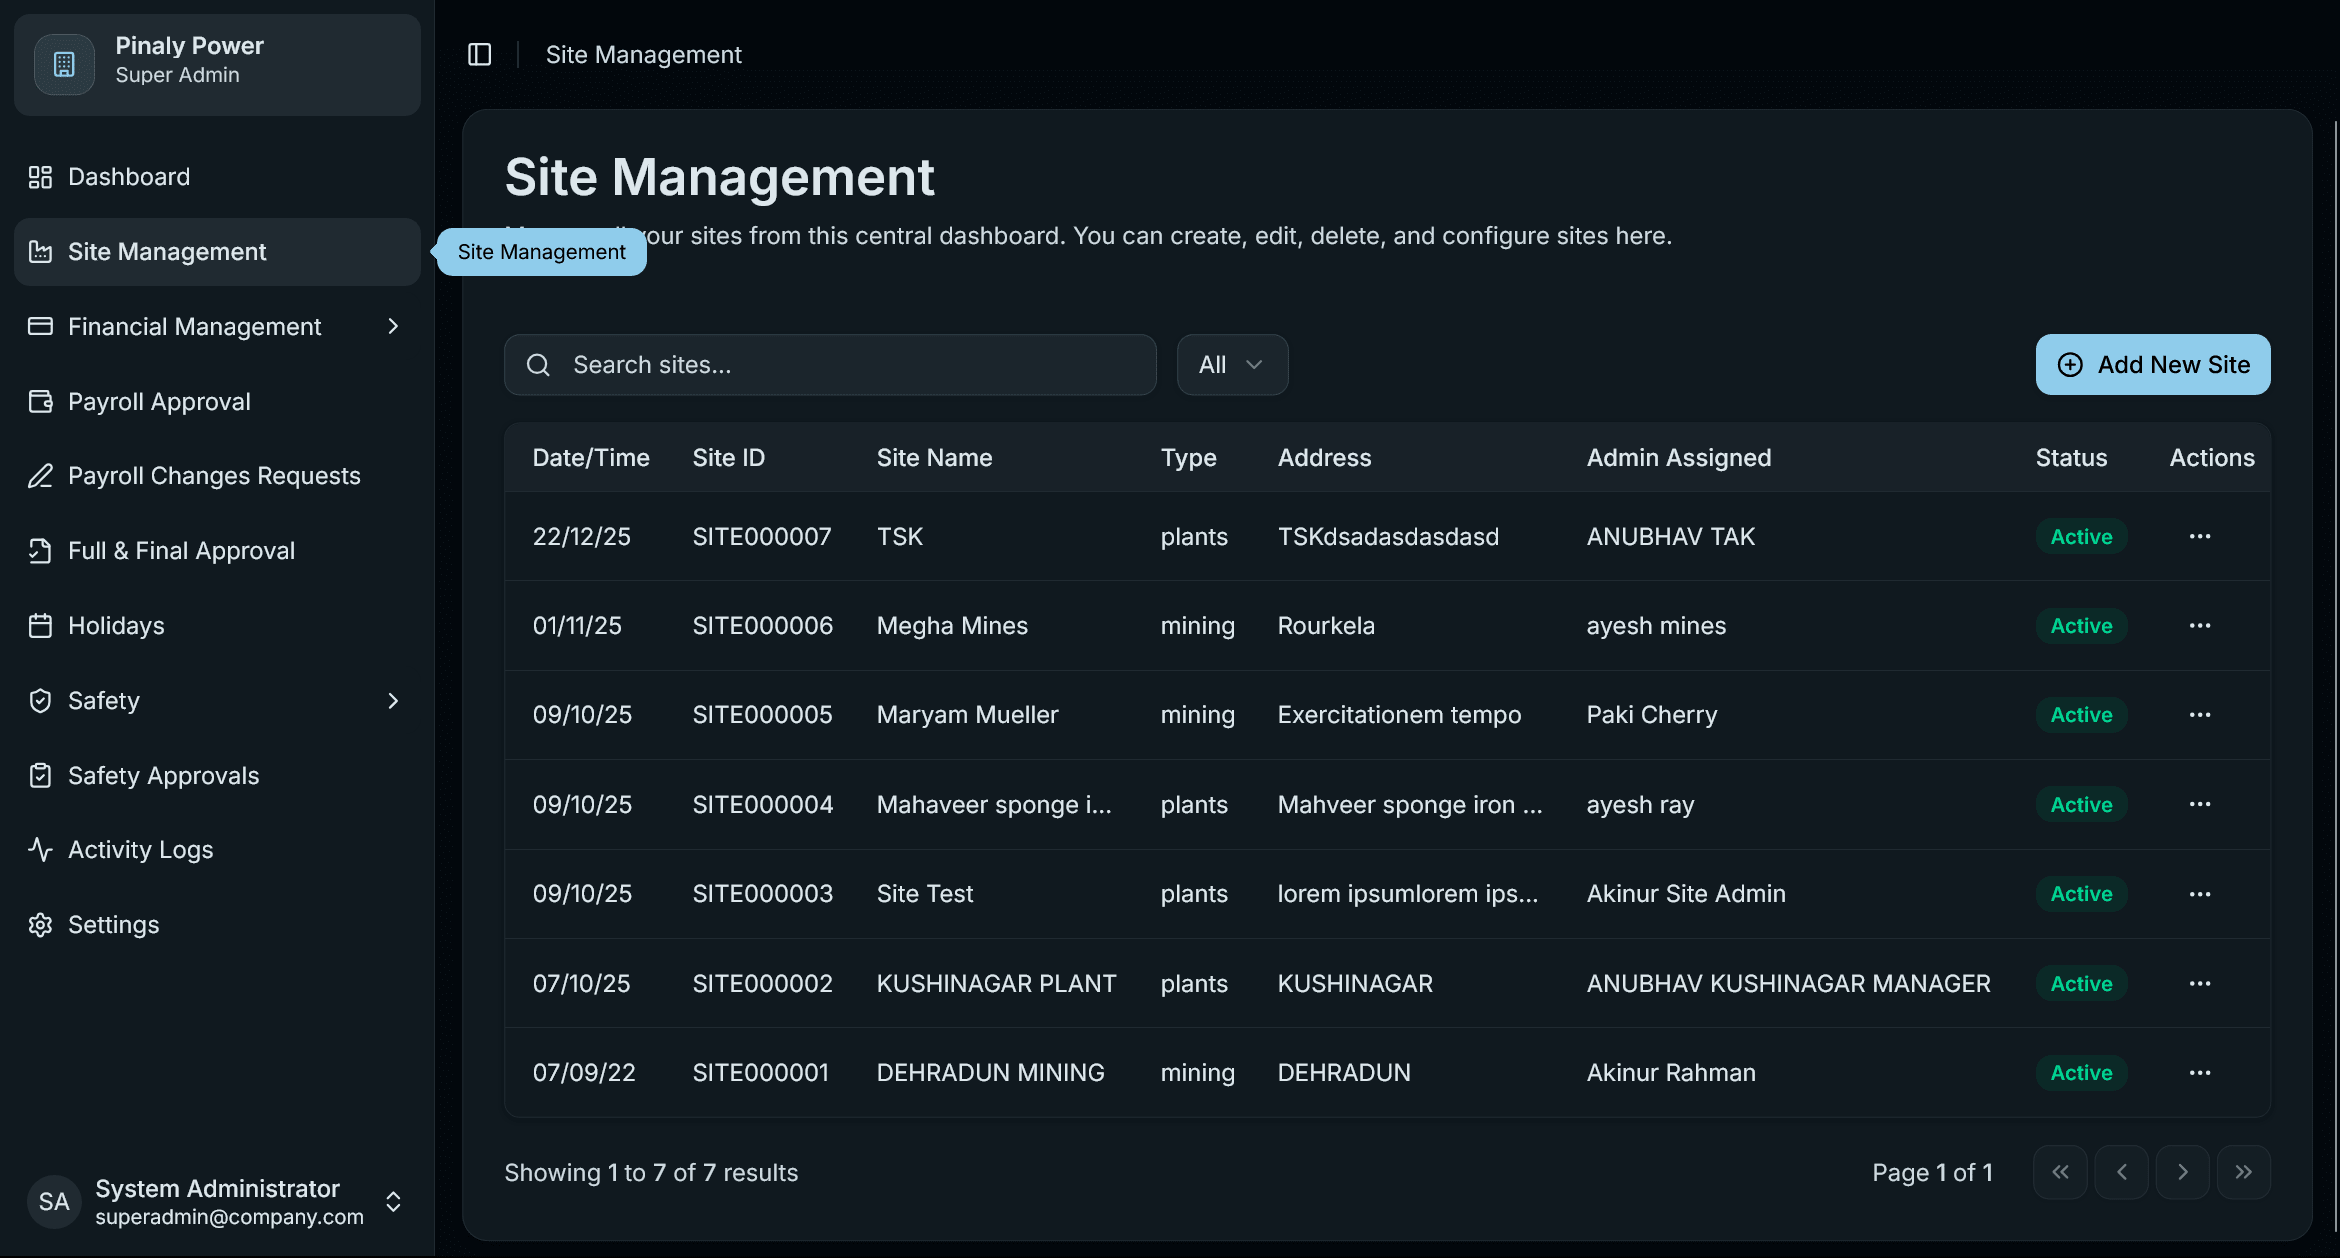Image resolution: width=2340 pixels, height=1258 pixels.
Task: Go to Payroll Approval
Action: coord(217,402)
